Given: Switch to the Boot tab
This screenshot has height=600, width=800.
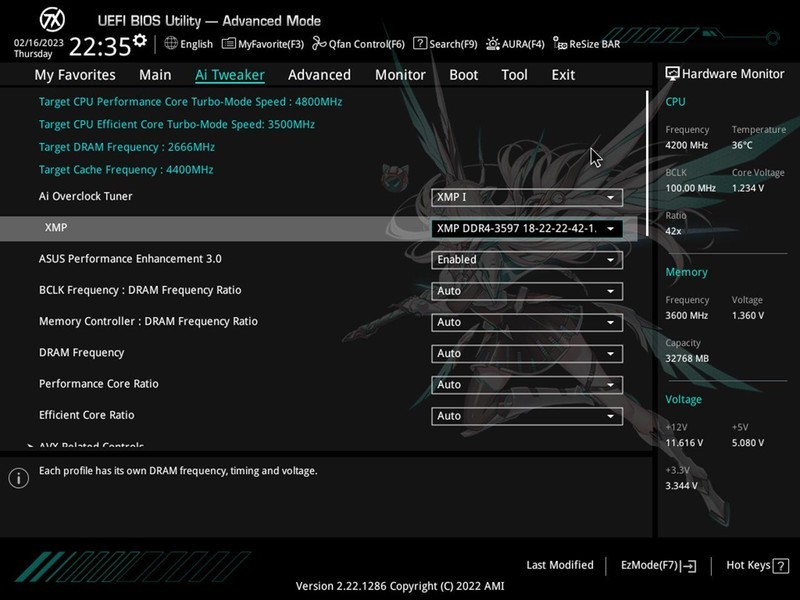Looking at the screenshot, I should [463, 75].
